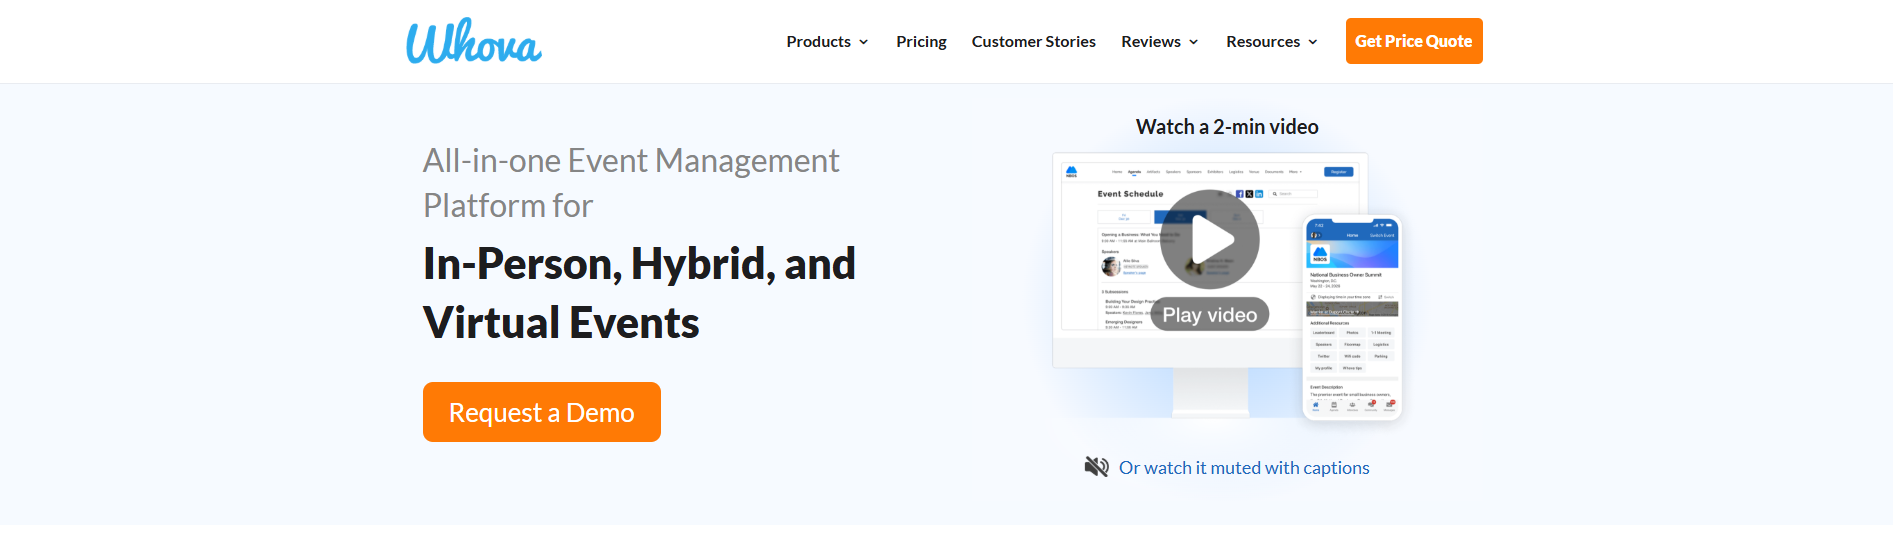Click the muted speaker icon
The width and height of the screenshot is (1893, 544).
[x=1097, y=467]
